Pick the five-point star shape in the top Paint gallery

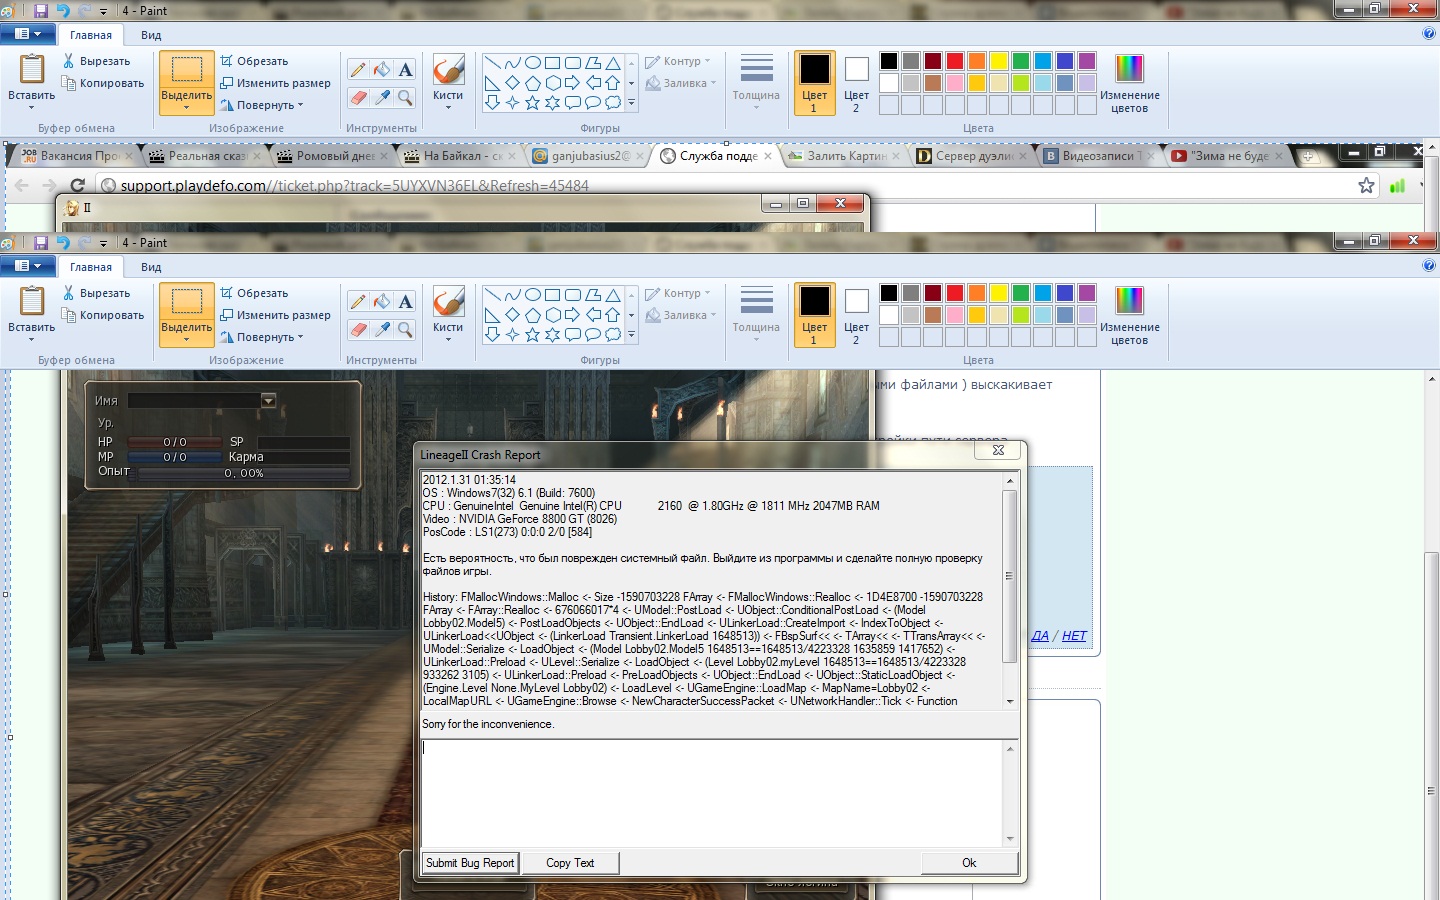[x=533, y=102]
